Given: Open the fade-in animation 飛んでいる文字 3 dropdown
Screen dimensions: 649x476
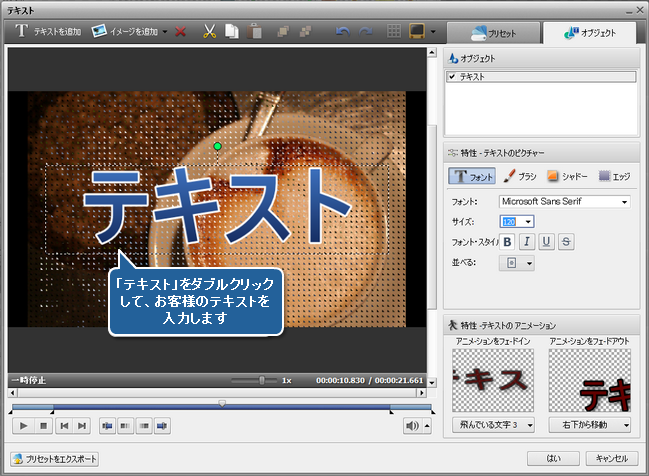Looking at the screenshot, I should point(493,425).
